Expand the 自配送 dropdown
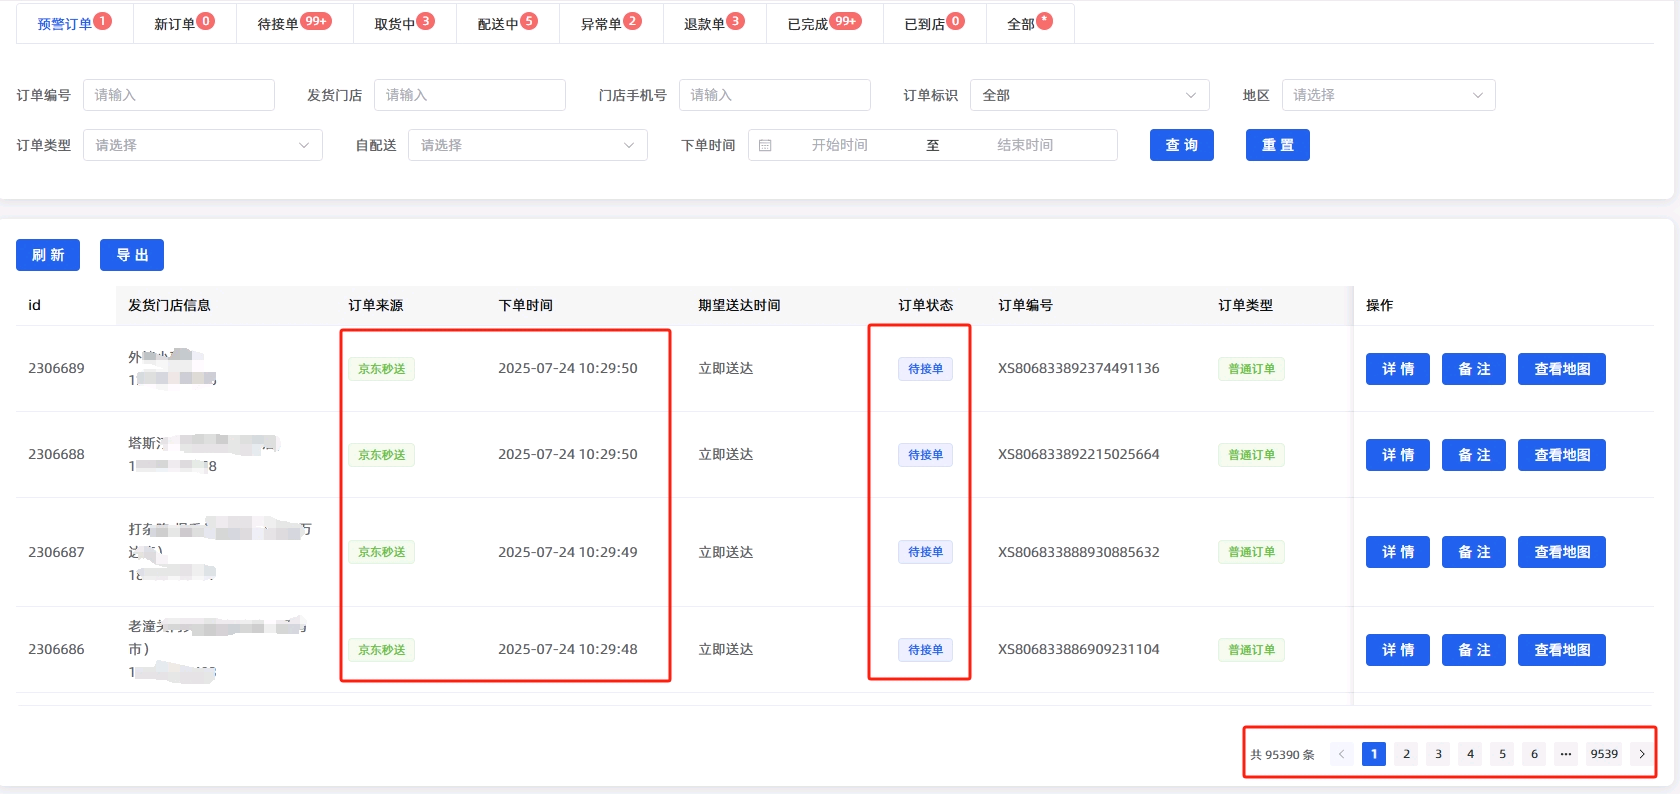The image size is (1680, 794). pos(528,145)
